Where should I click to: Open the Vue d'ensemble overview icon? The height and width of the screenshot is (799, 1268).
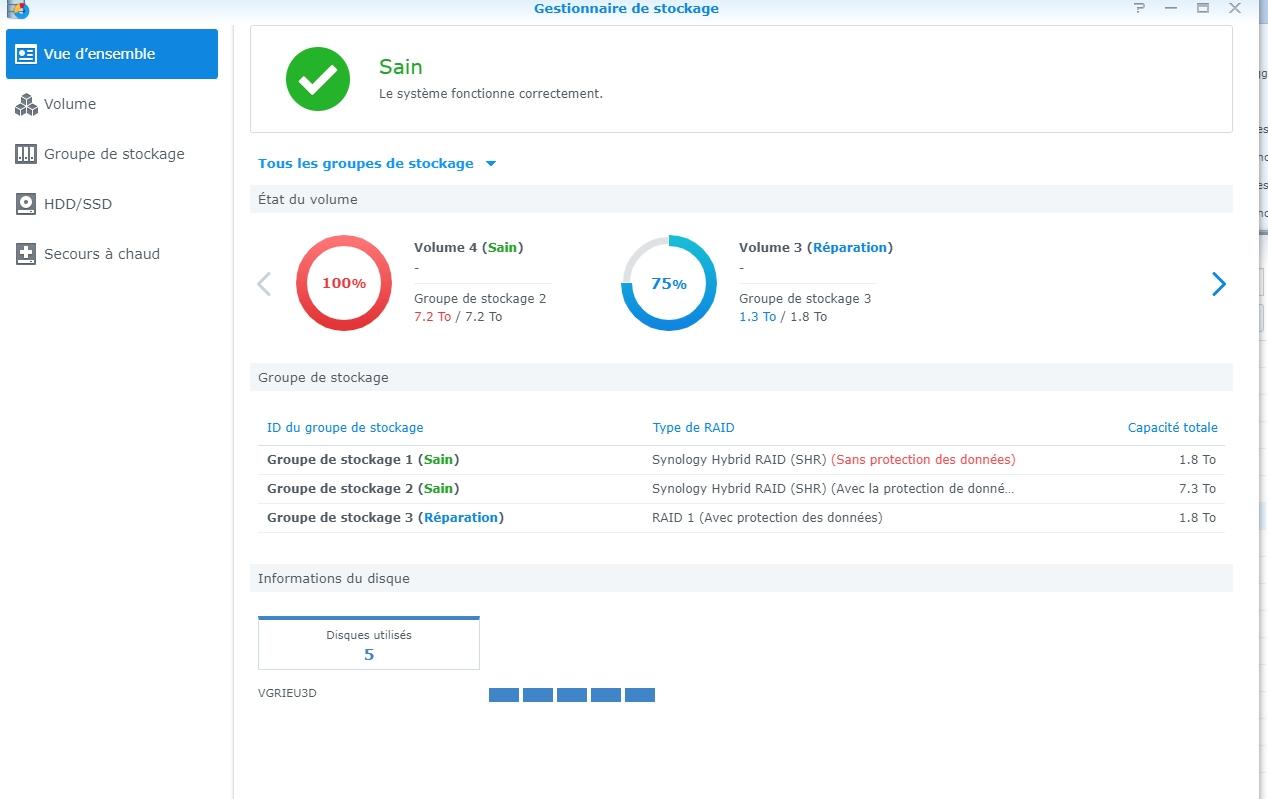coord(26,54)
